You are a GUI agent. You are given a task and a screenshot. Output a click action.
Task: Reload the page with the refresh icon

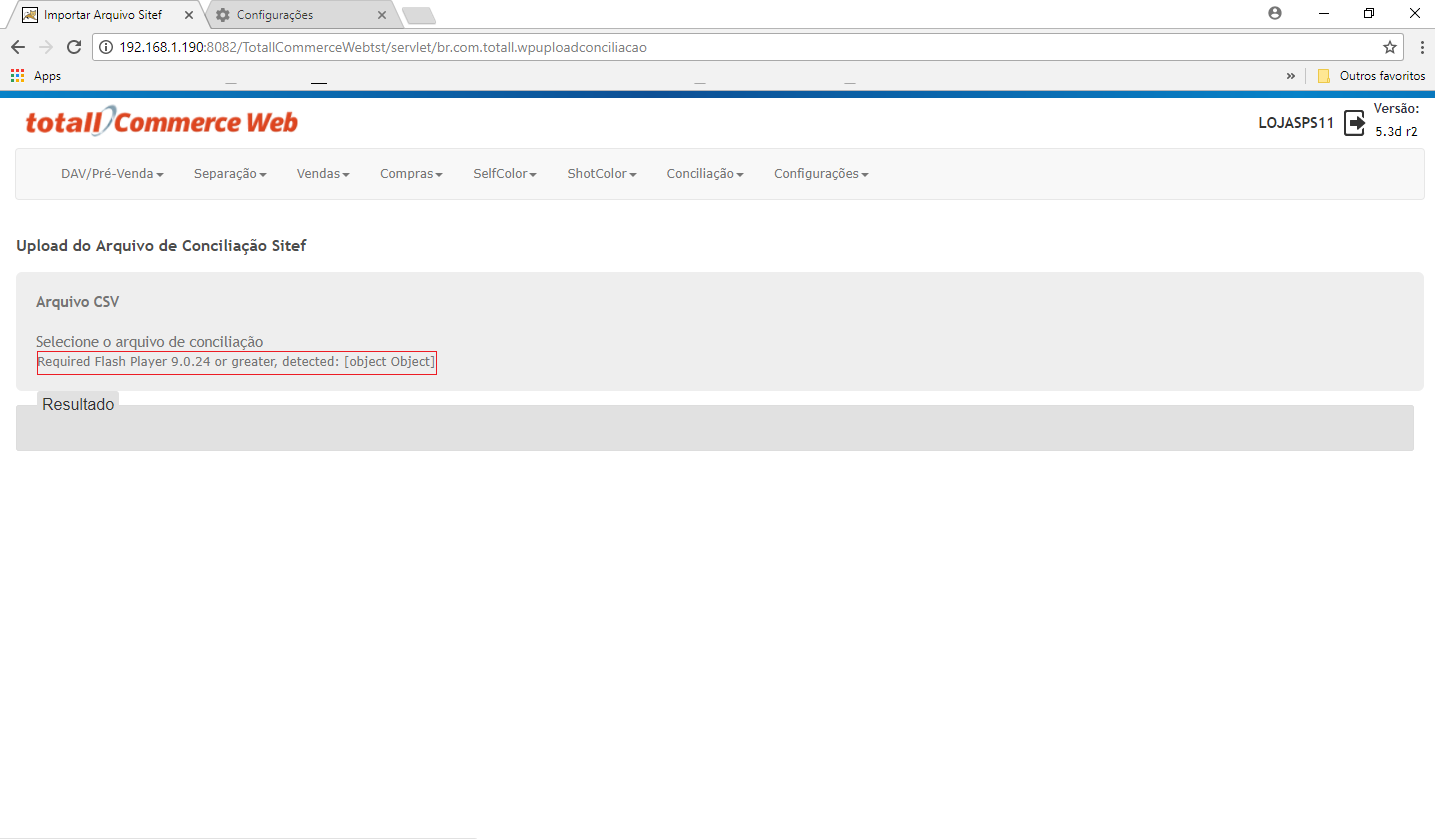73,47
